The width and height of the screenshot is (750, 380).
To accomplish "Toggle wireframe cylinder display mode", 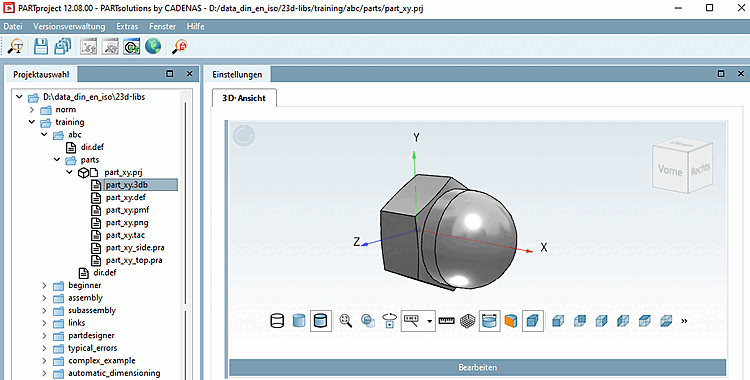I will 277,321.
